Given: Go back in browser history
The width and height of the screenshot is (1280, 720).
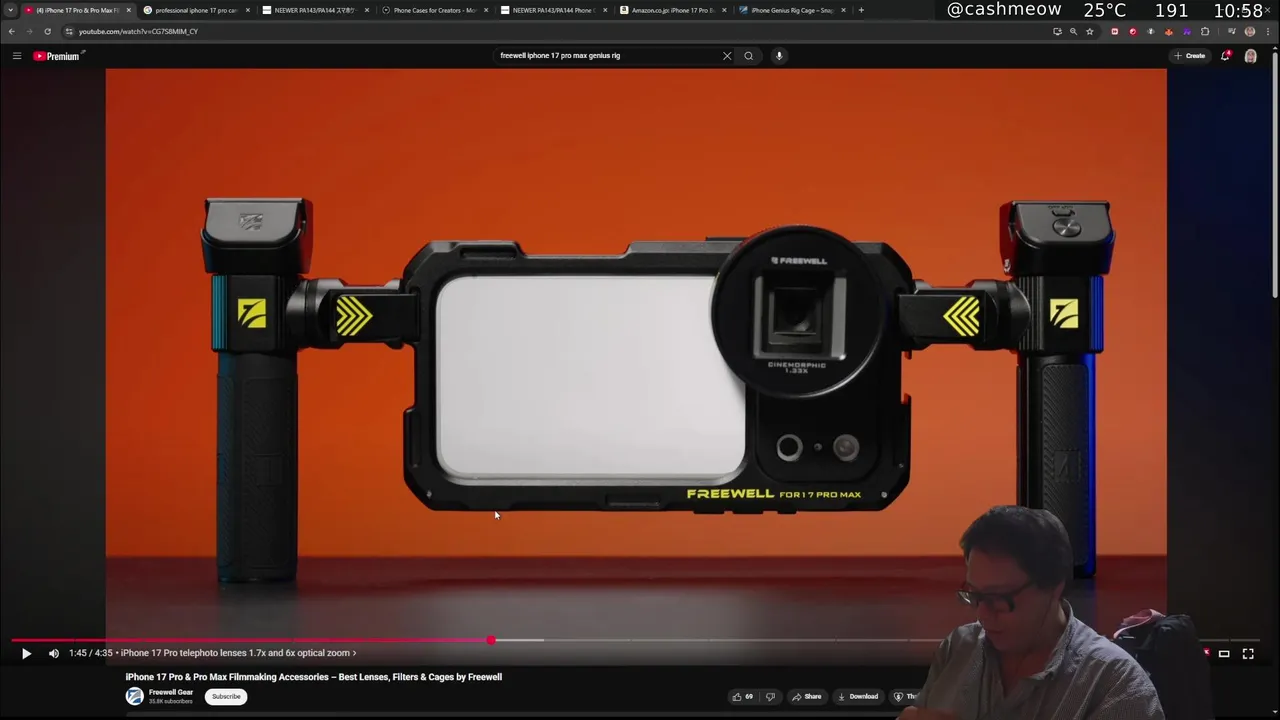Looking at the screenshot, I should tap(11, 31).
